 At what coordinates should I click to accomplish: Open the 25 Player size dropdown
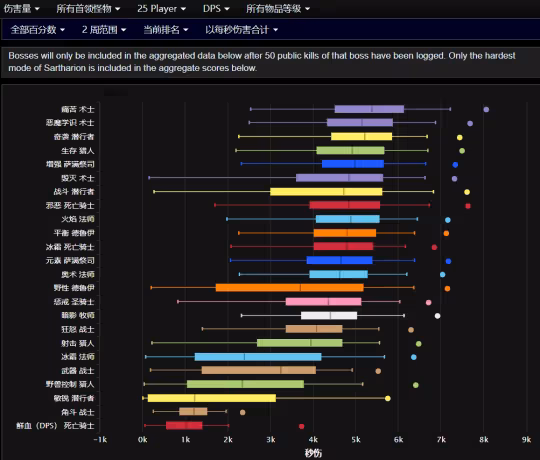click(x=161, y=9)
